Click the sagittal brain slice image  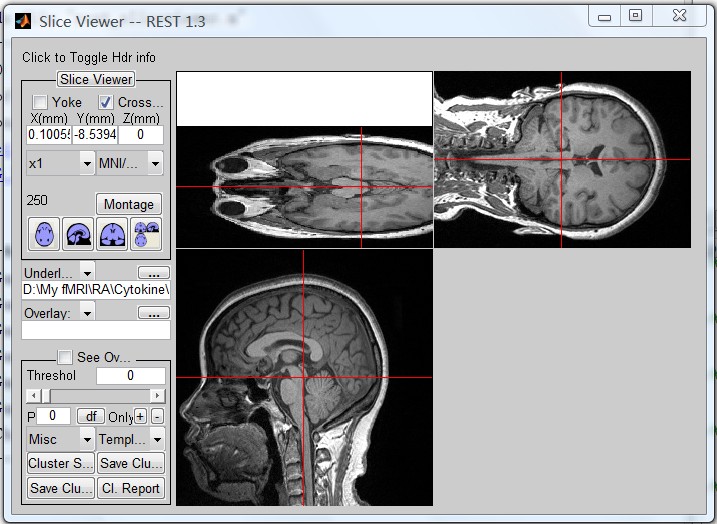pos(304,377)
